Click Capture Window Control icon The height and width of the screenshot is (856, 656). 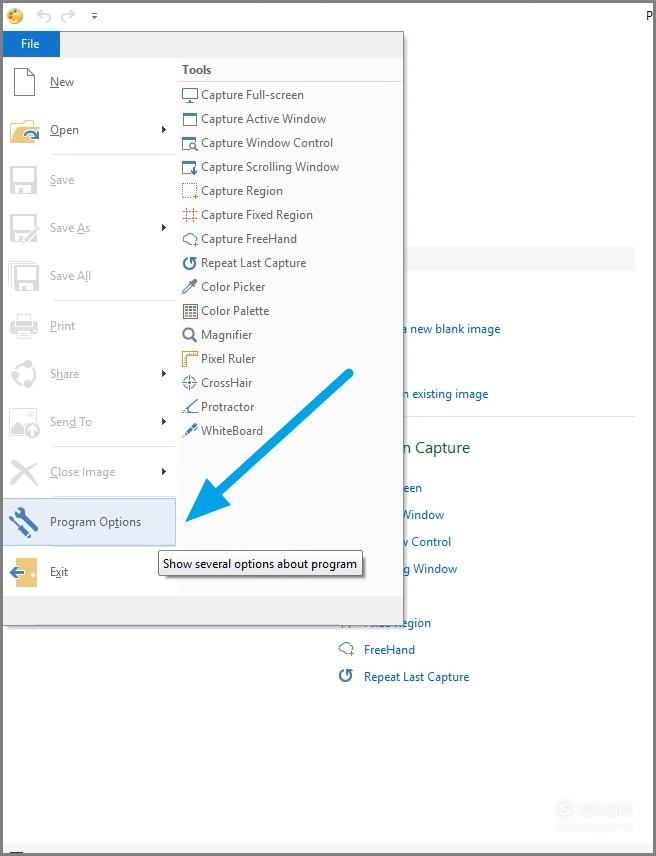[x=189, y=143]
